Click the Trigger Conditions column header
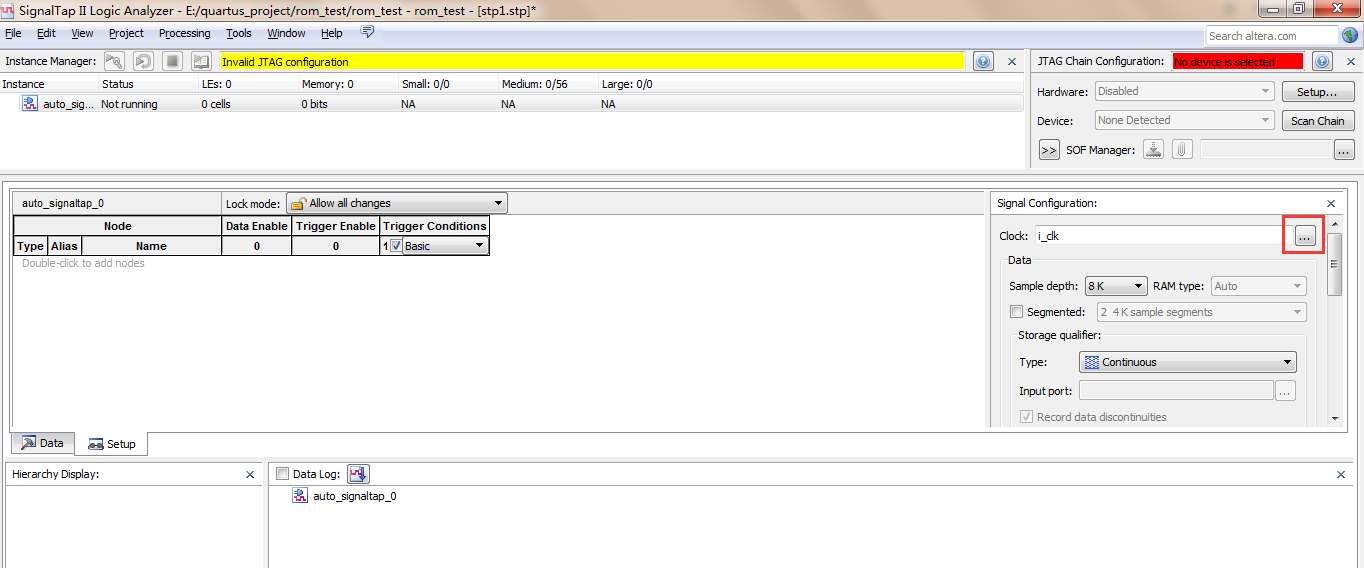The image size is (1364, 568). coord(435,226)
